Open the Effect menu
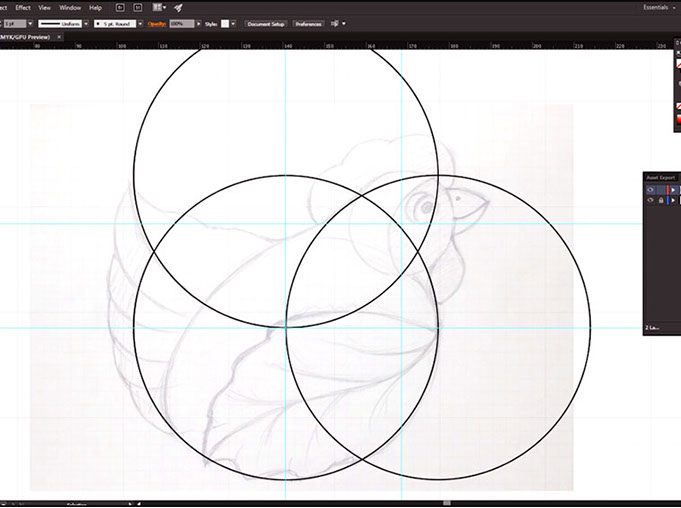 coord(23,7)
